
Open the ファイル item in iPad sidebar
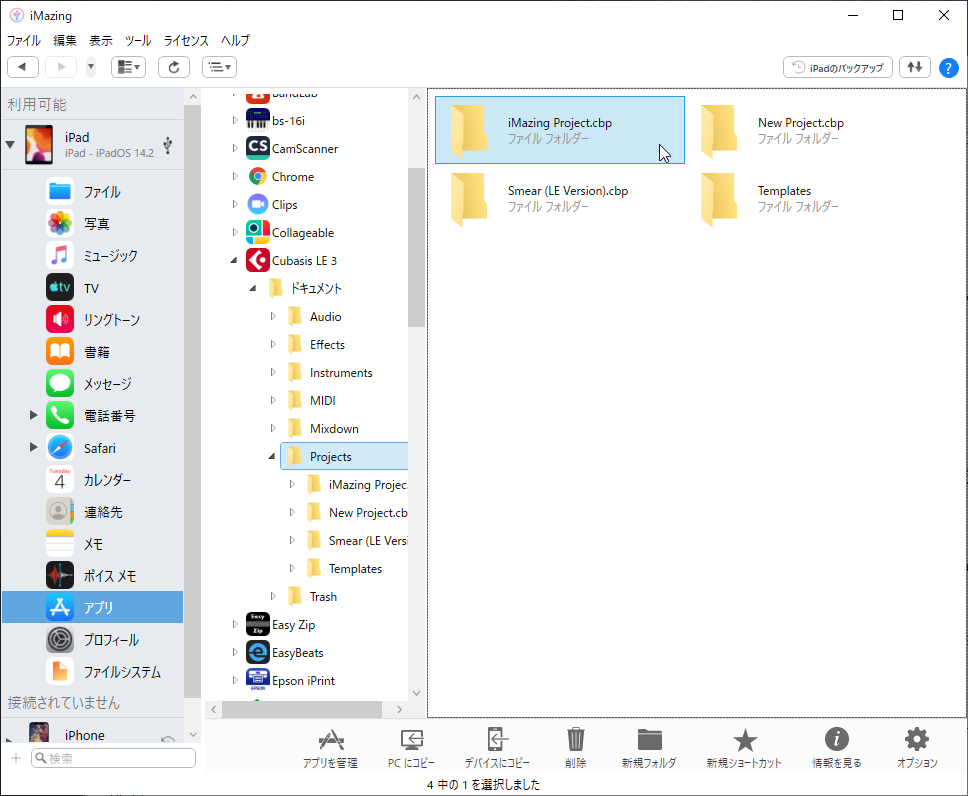coord(93,191)
